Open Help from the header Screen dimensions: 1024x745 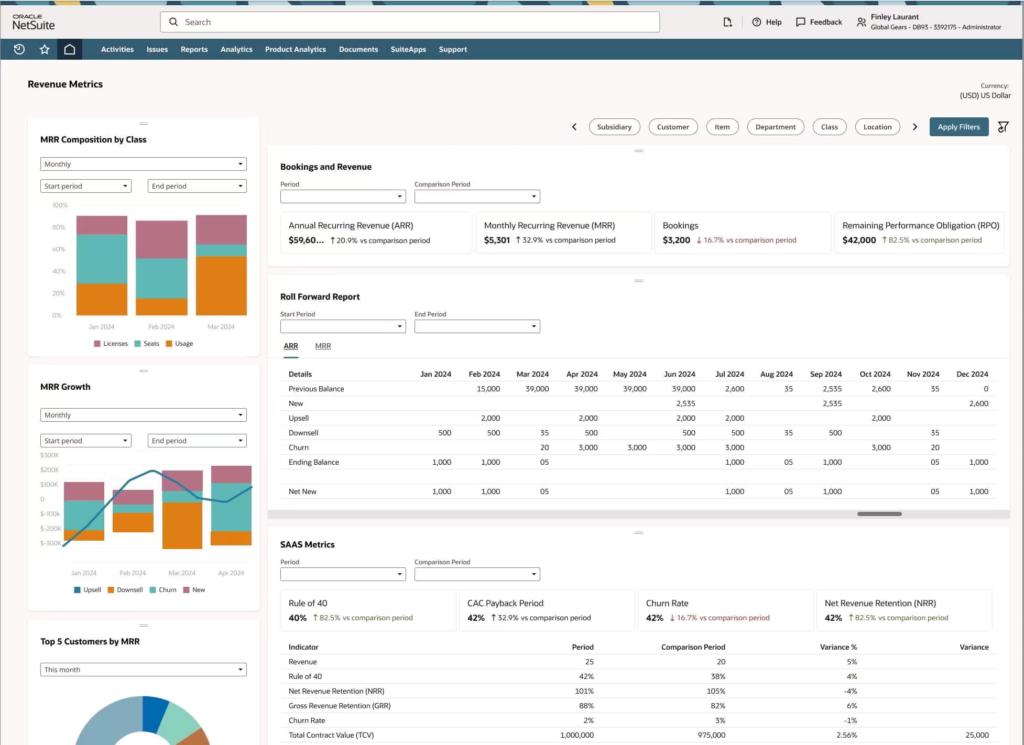point(767,22)
